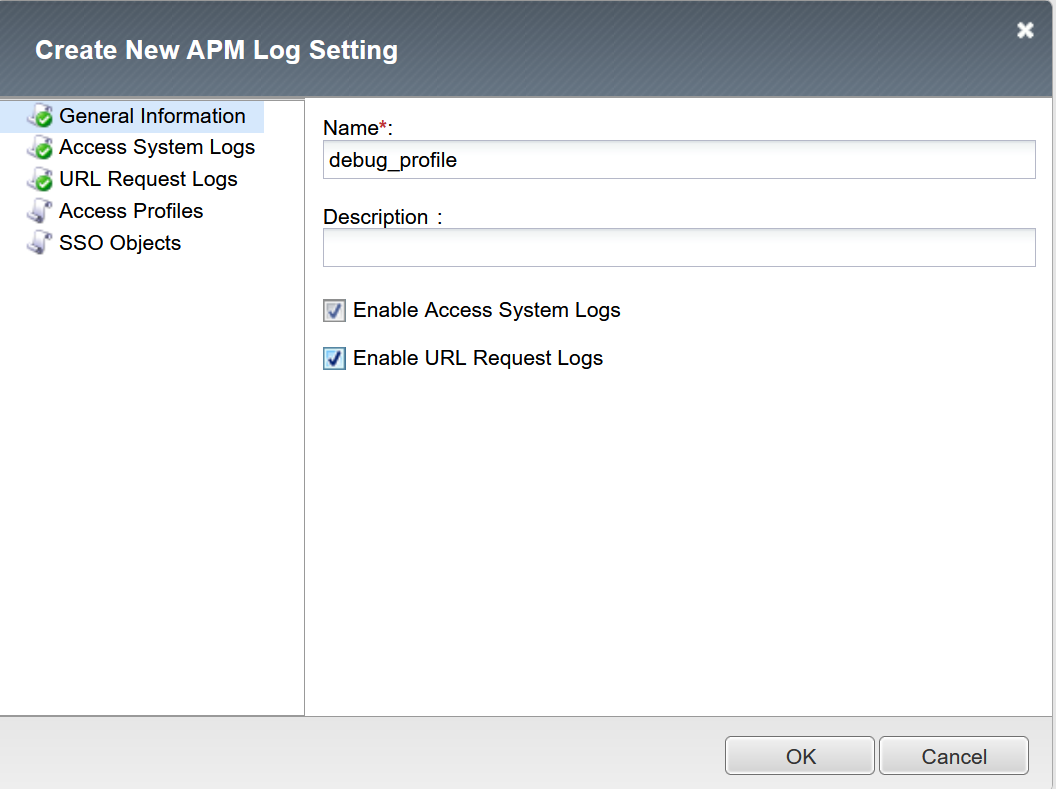The height and width of the screenshot is (789, 1056).
Task: Close the dialog with the X icon
Action: 1025,31
